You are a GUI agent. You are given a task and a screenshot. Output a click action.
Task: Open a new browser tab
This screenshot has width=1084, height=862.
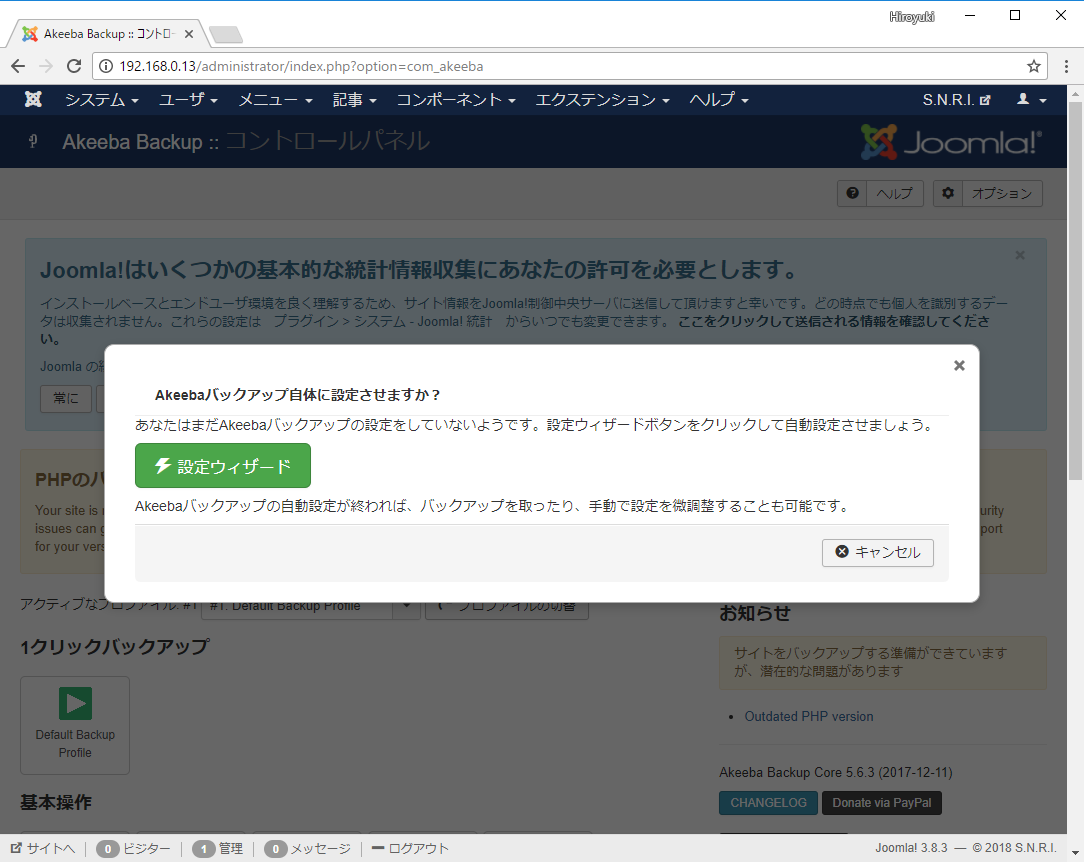tap(225, 34)
